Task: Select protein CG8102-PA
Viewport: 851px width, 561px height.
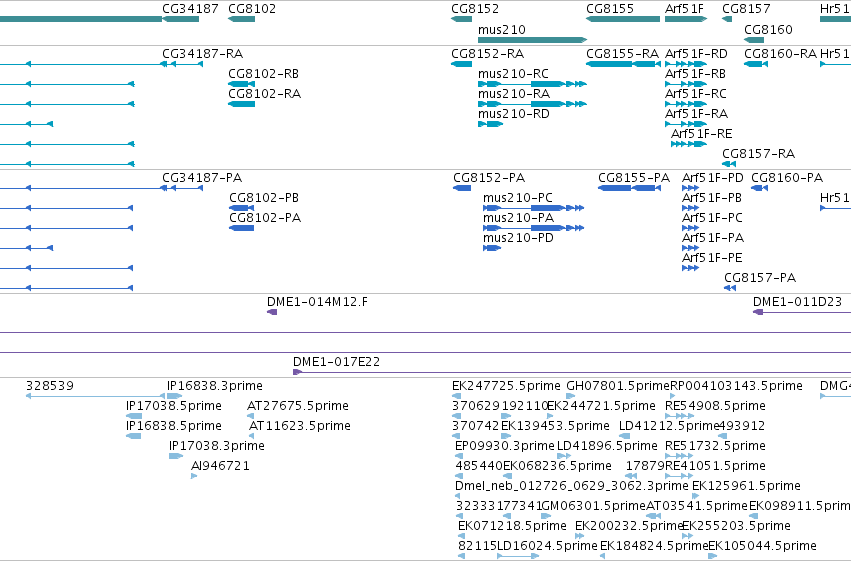Action: (x=265, y=218)
